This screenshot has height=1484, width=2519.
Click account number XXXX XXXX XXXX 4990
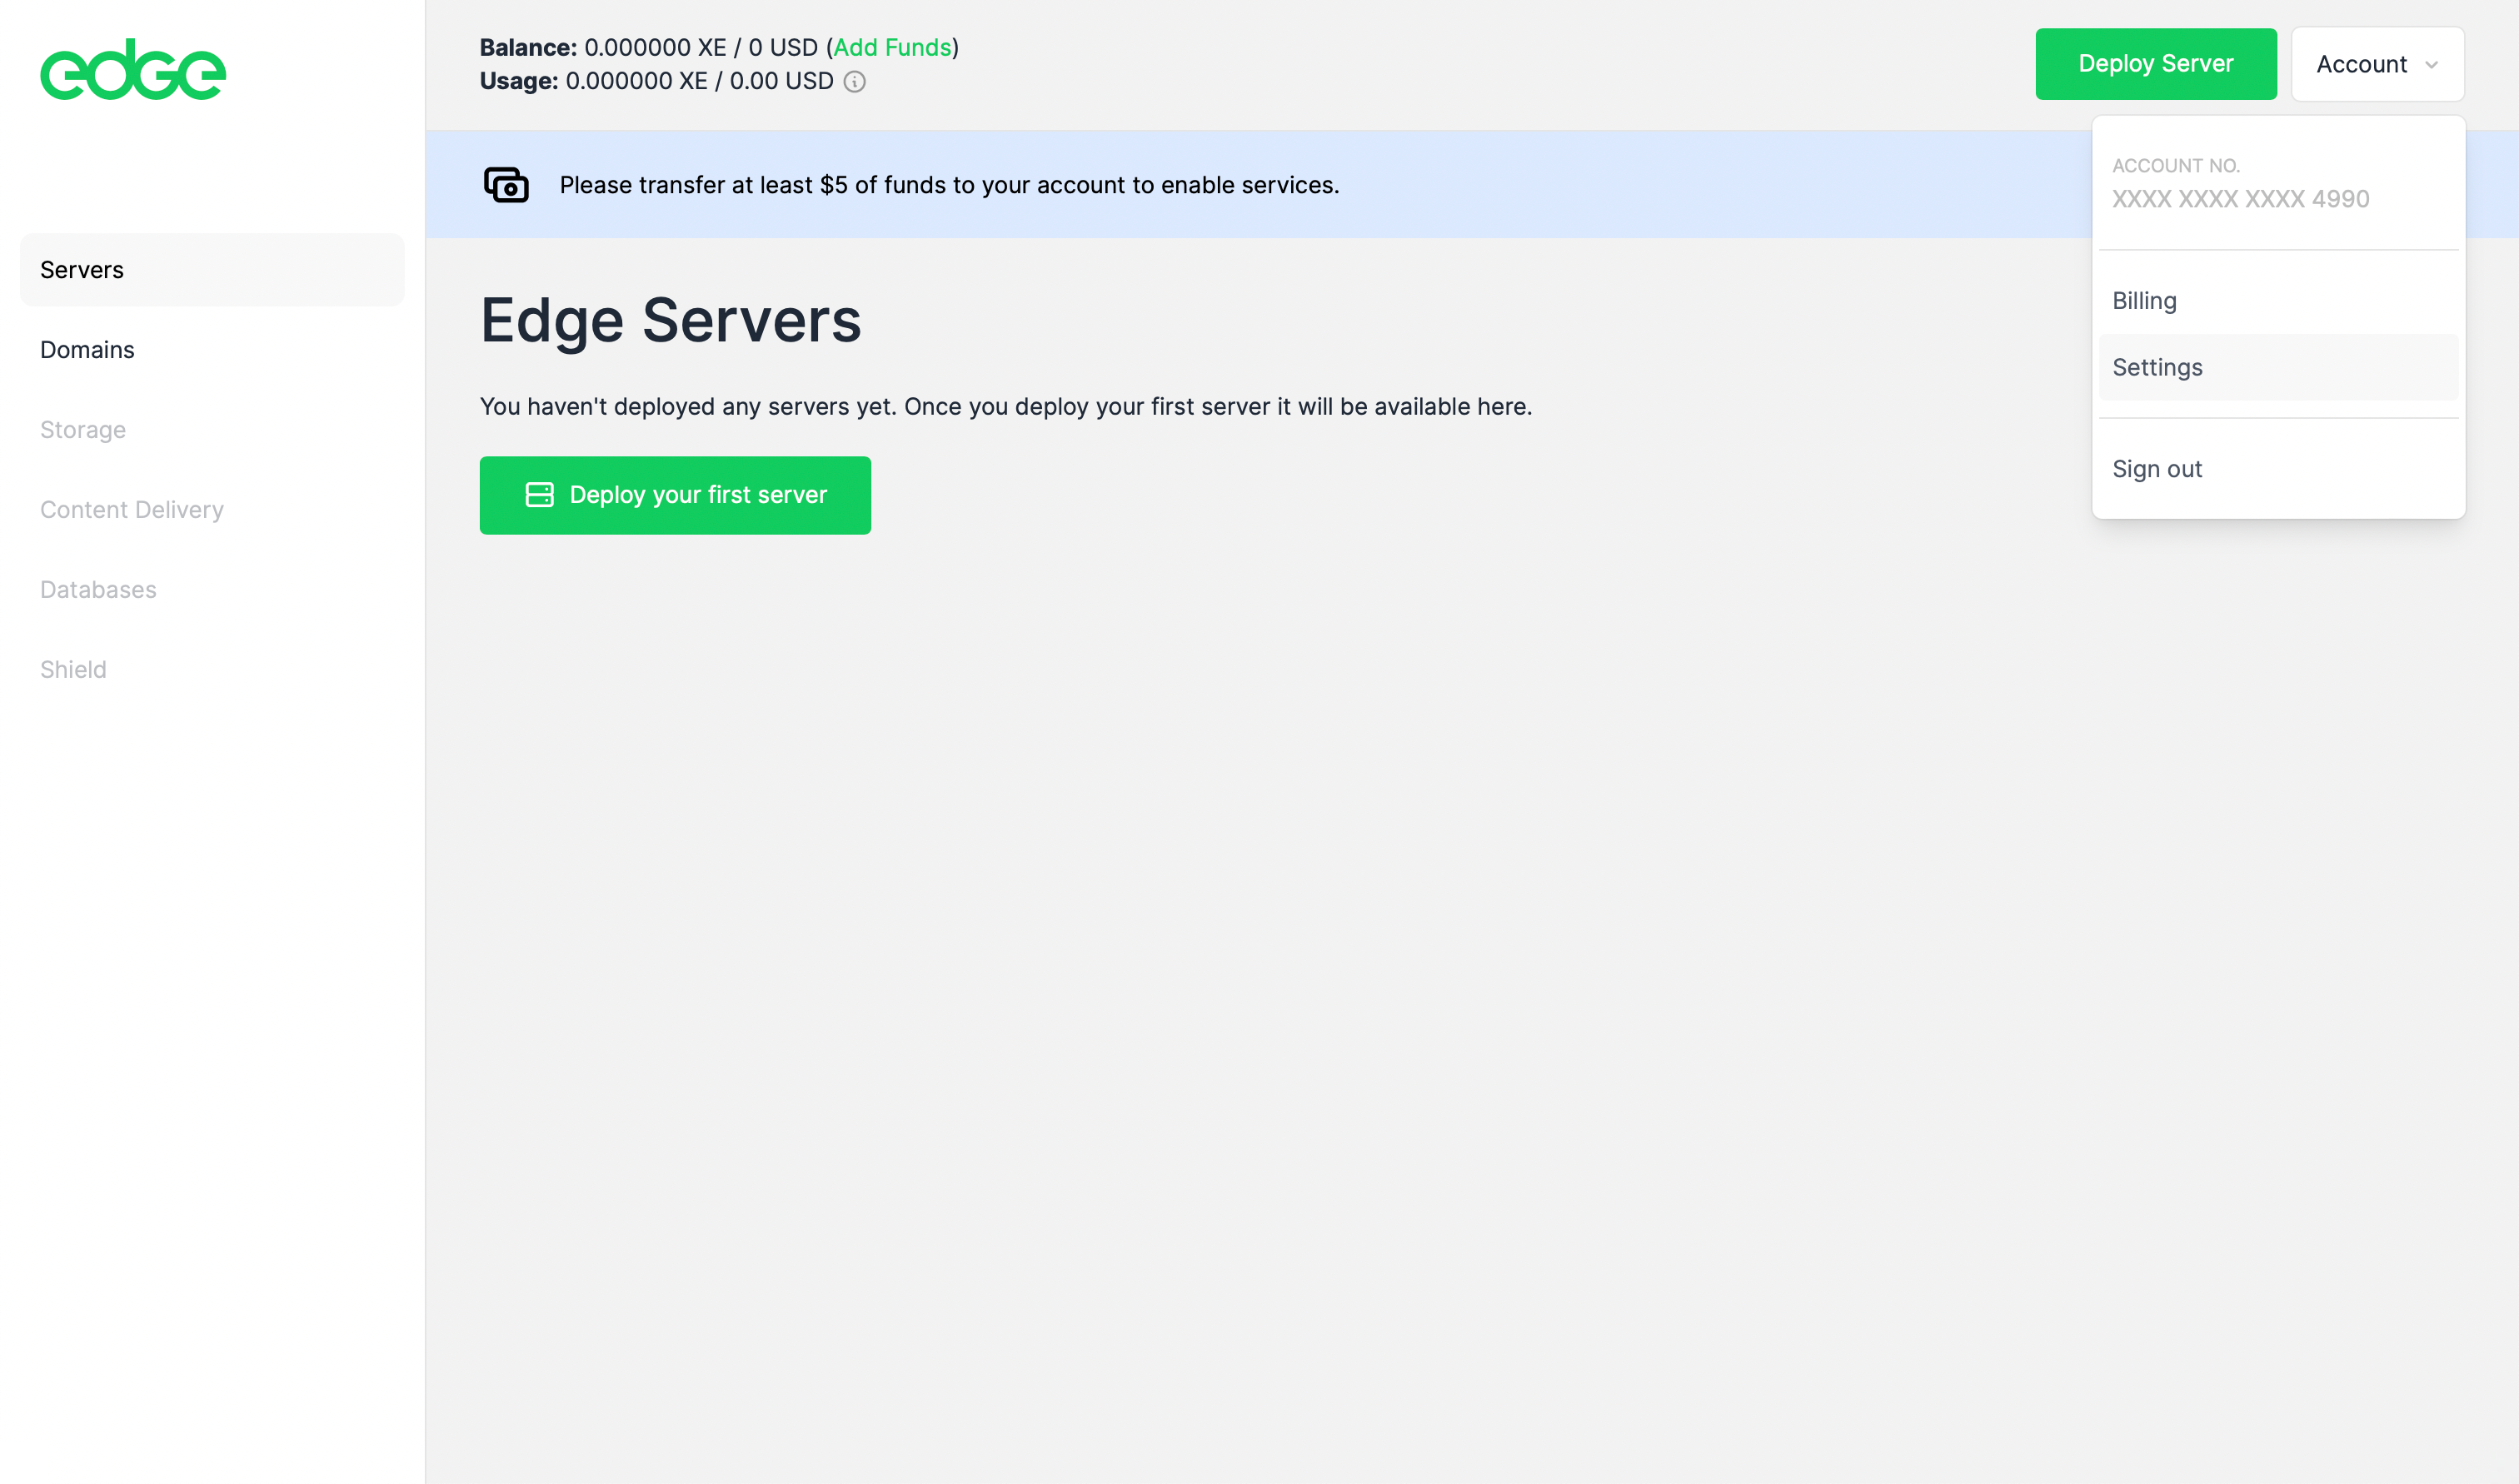click(2240, 199)
